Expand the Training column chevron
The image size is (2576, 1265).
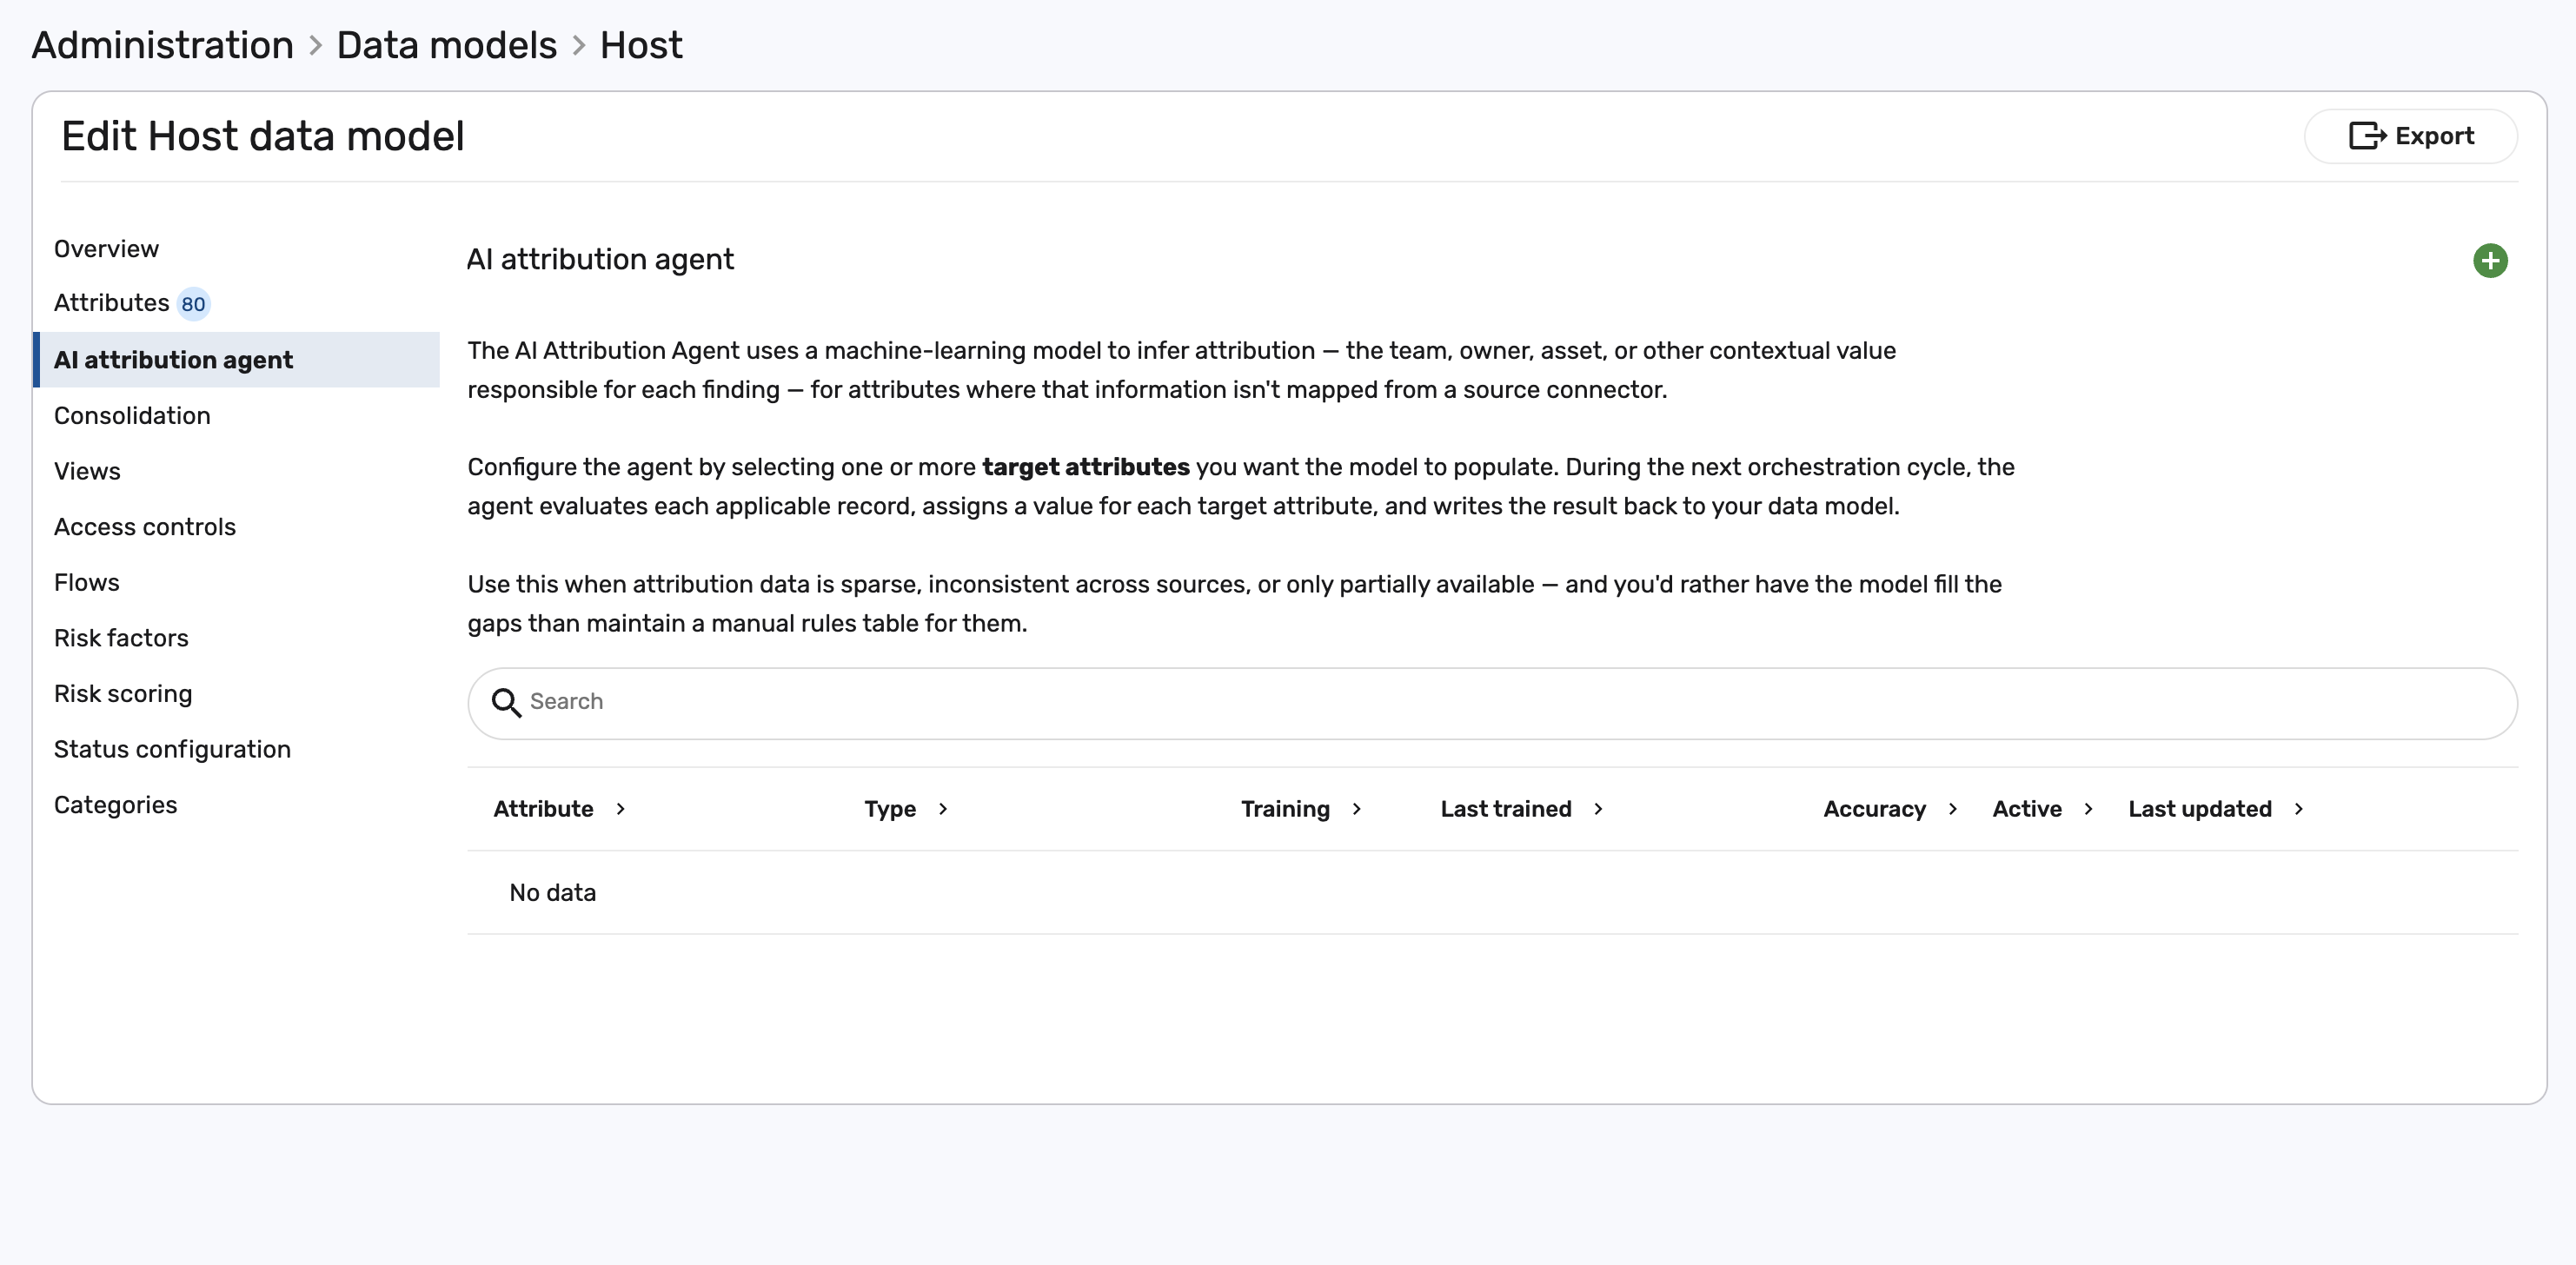point(1356,809)
